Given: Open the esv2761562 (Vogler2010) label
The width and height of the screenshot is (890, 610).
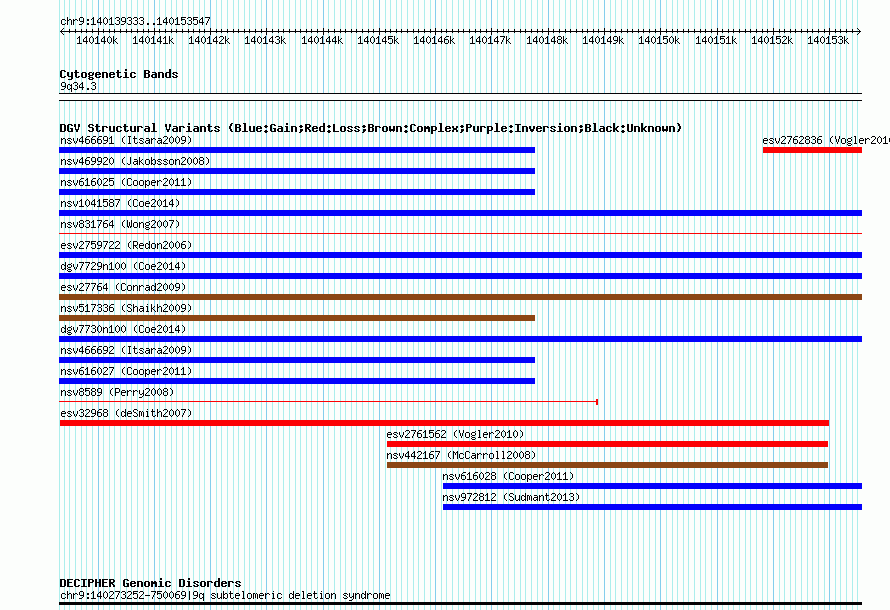Looking at the screenshot, I should pyautogui.click(x=455, y=434).
